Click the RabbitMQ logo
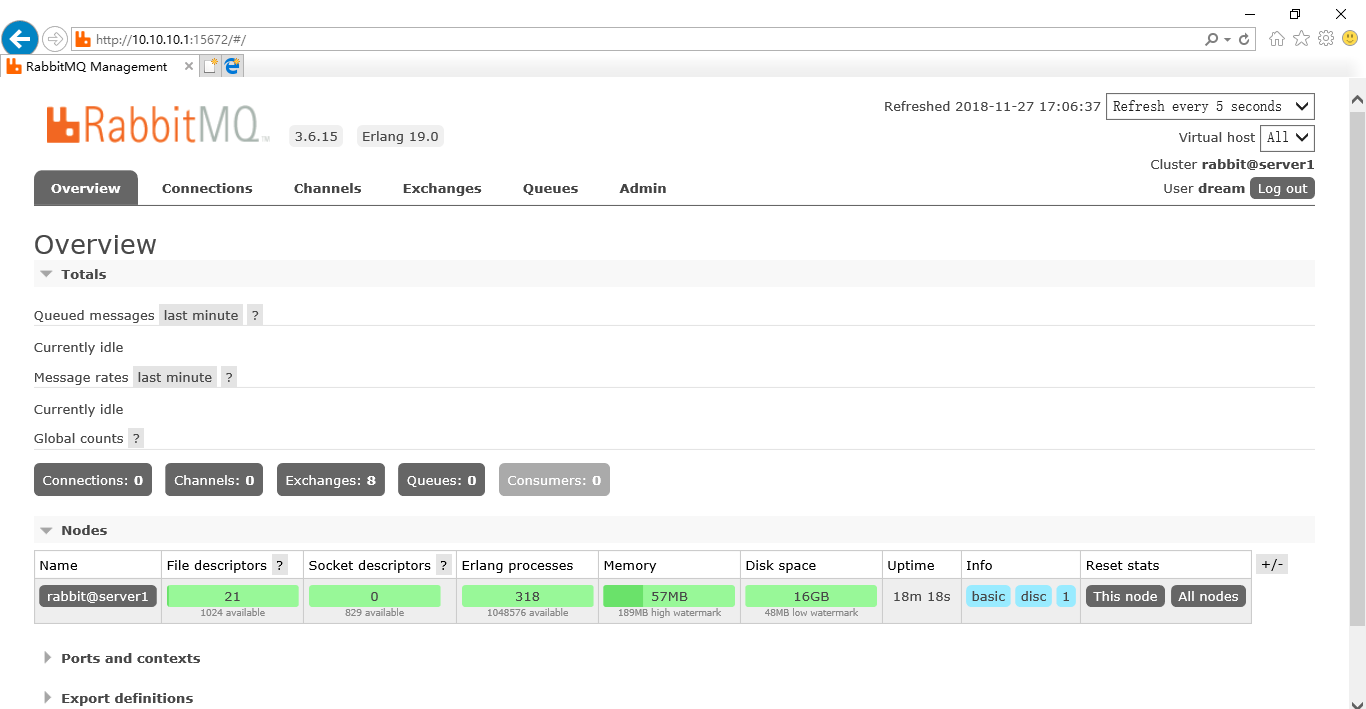This screenshot has width=1366, height=709. click(x=155, y=120)
